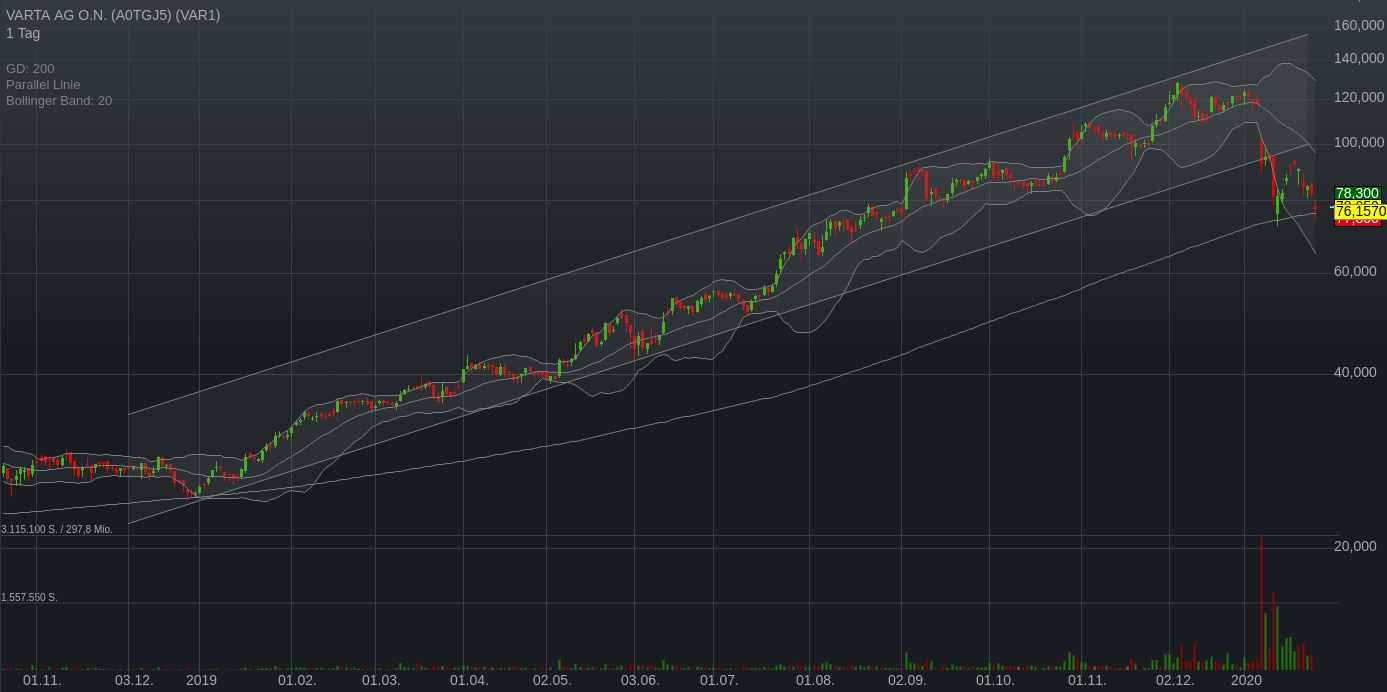Select the 2020 date label on time axis
Viewport: 1387px width, 692px height.
click(1246, 680)
